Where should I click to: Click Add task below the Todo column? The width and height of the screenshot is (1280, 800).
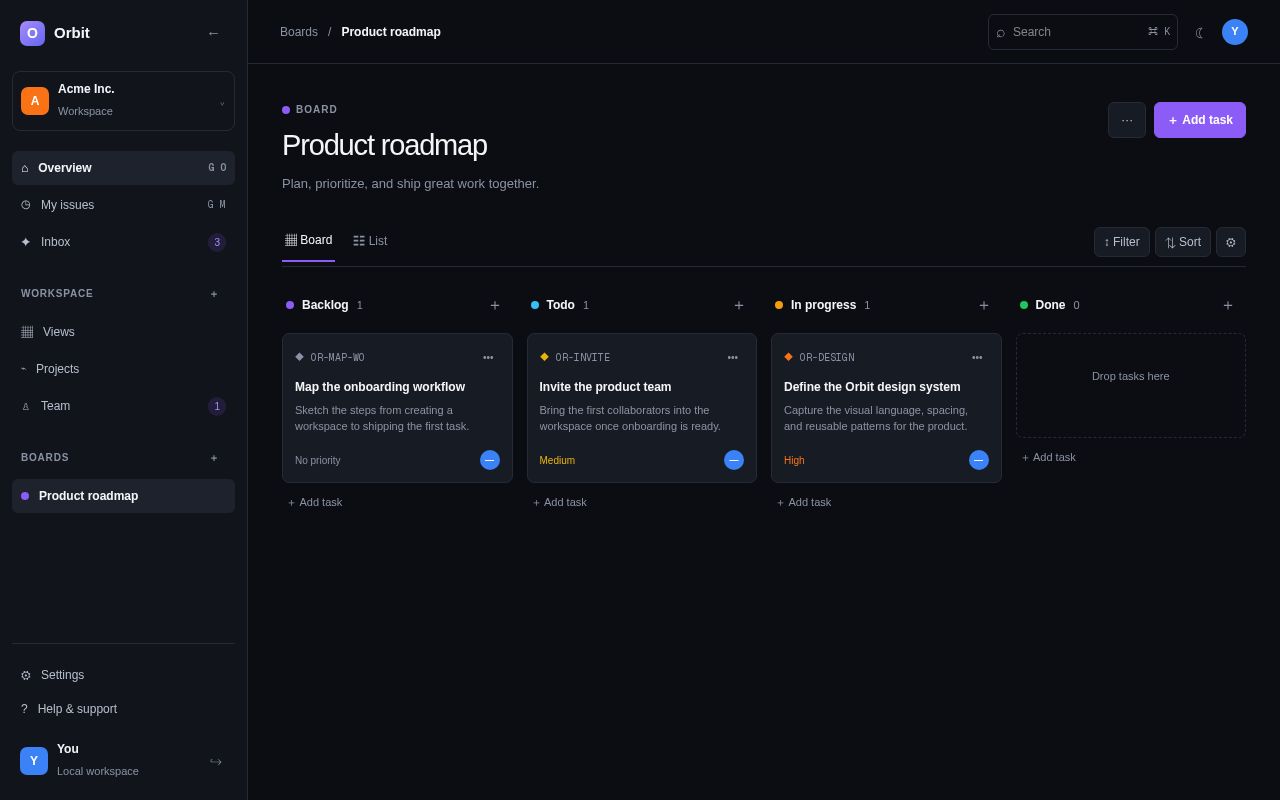560,502
